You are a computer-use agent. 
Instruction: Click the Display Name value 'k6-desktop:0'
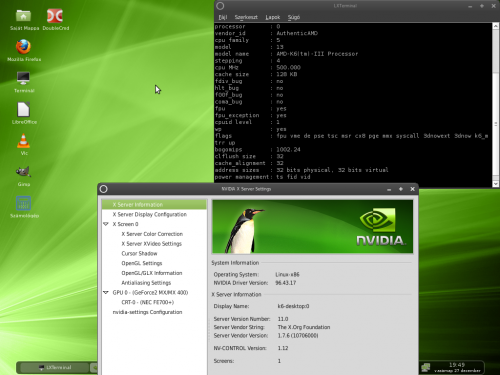click(293, 306)
